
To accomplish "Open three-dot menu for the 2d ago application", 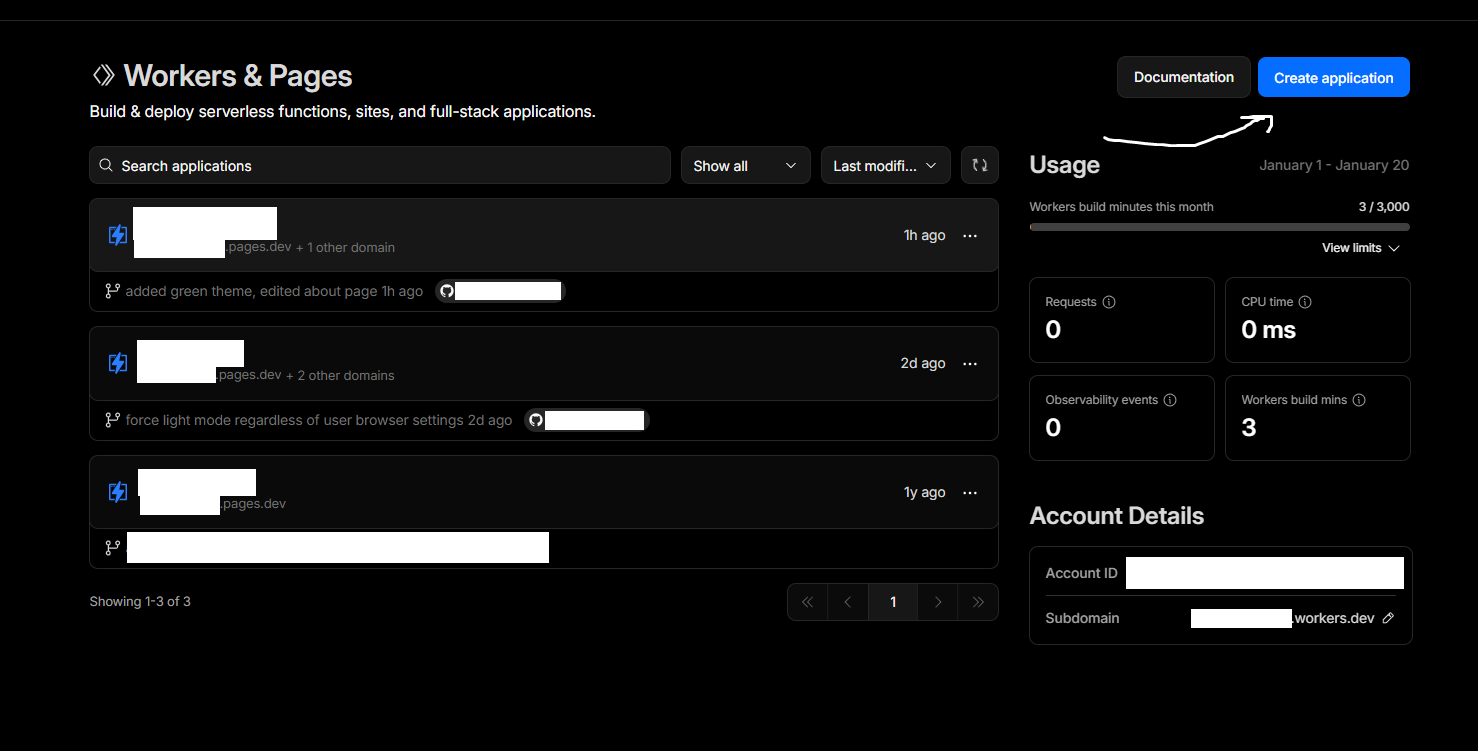I will click(969, 364).
